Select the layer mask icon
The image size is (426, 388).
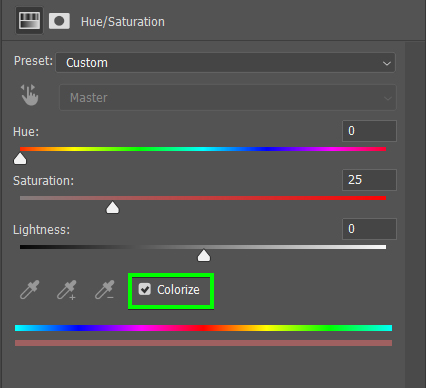pos(59,21)
